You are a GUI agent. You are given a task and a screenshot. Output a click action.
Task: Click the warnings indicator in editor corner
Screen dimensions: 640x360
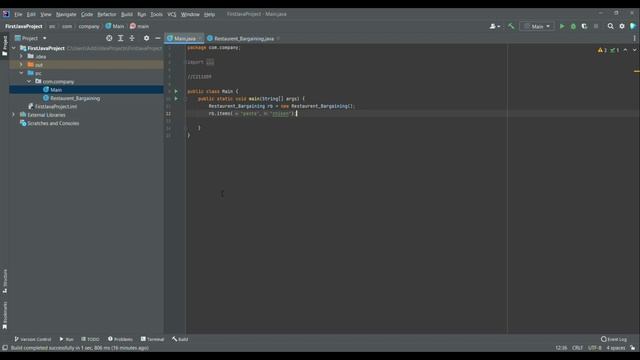point(602,50)
